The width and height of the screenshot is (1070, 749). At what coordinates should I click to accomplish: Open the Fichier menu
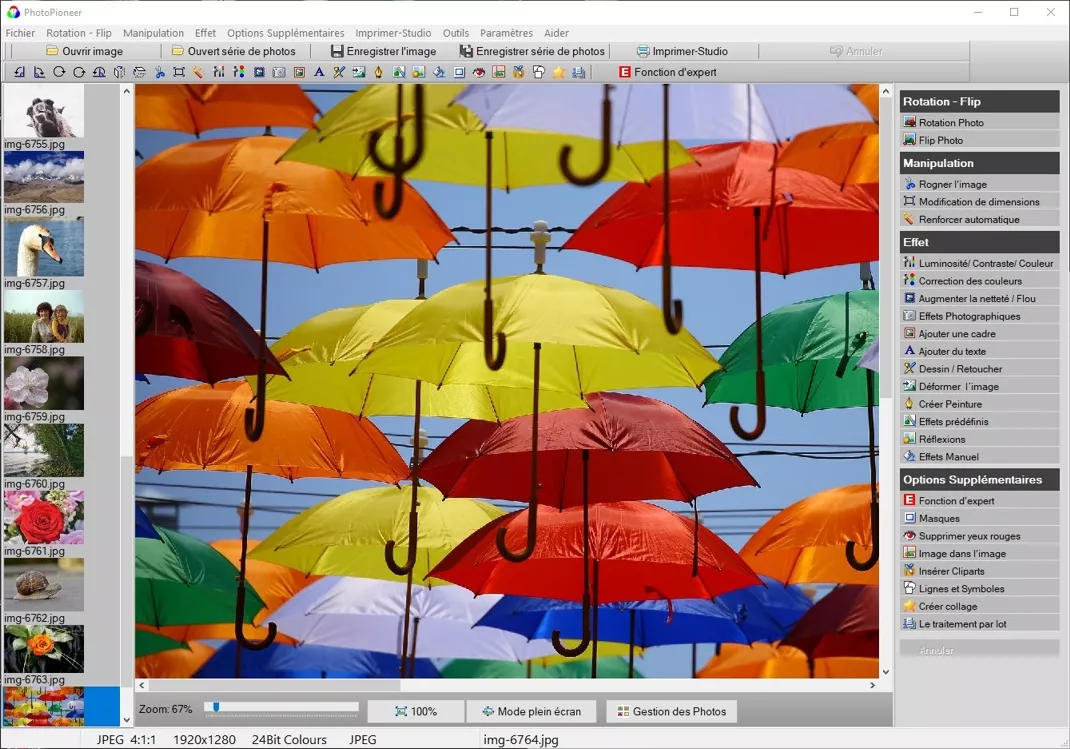click(x=20, y=33)
